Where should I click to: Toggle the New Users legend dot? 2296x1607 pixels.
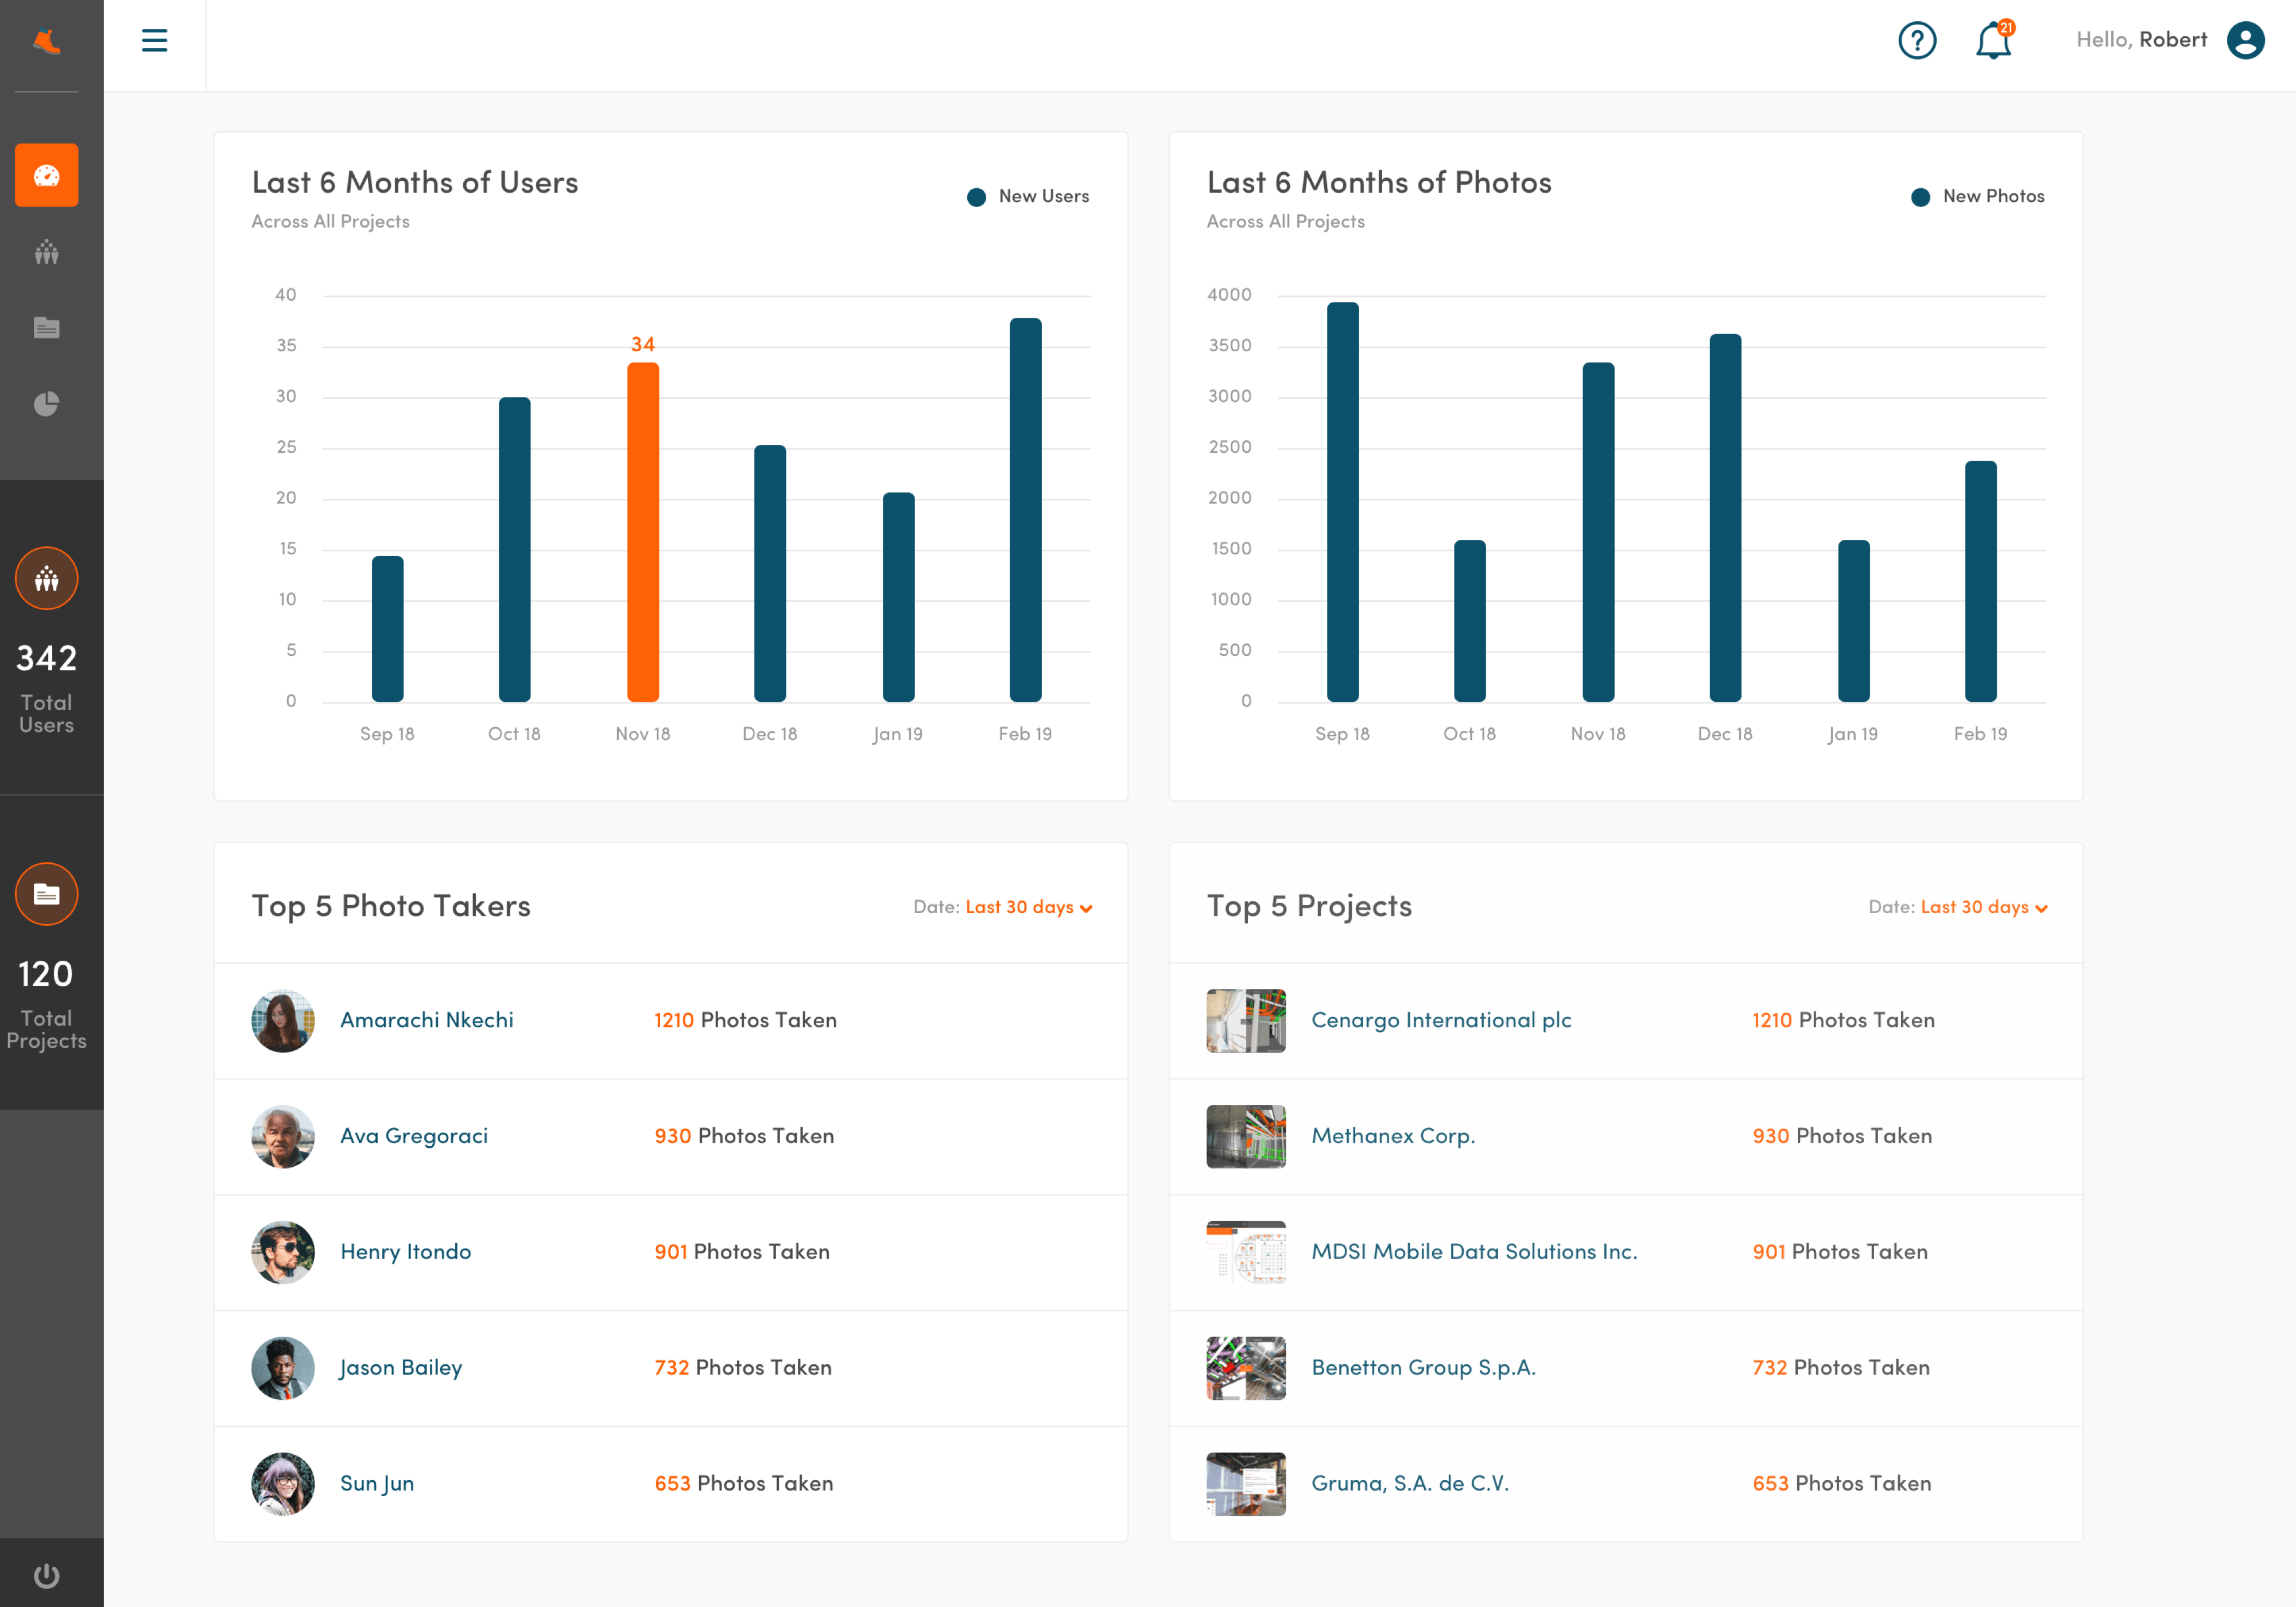point(977,197)
